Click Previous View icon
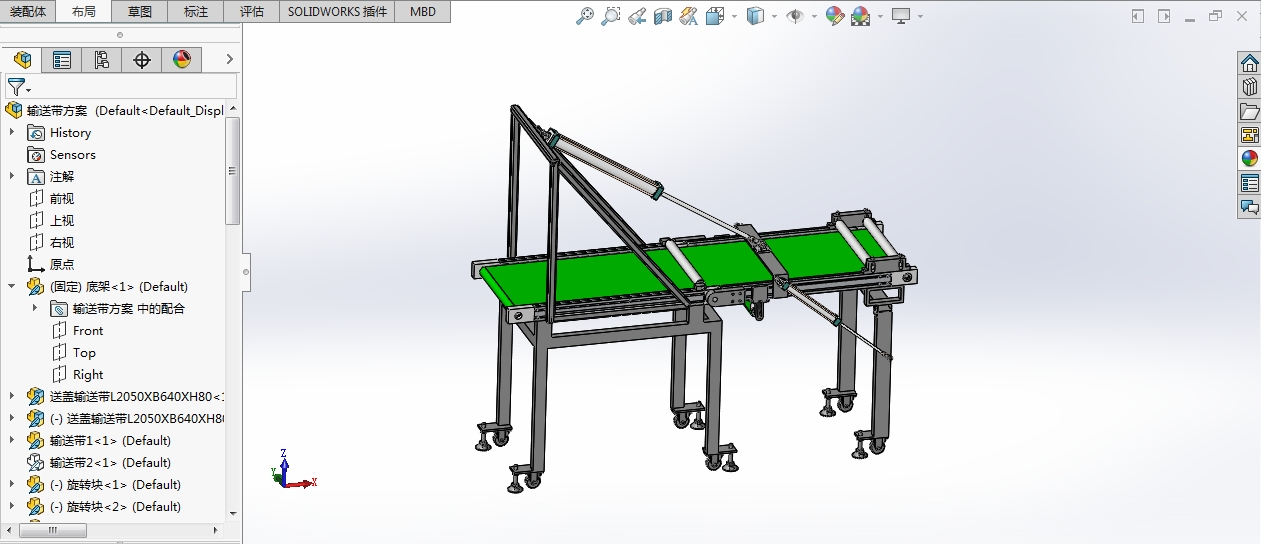The height and width of the screenshot is (544, 1261). coord(637,16)
